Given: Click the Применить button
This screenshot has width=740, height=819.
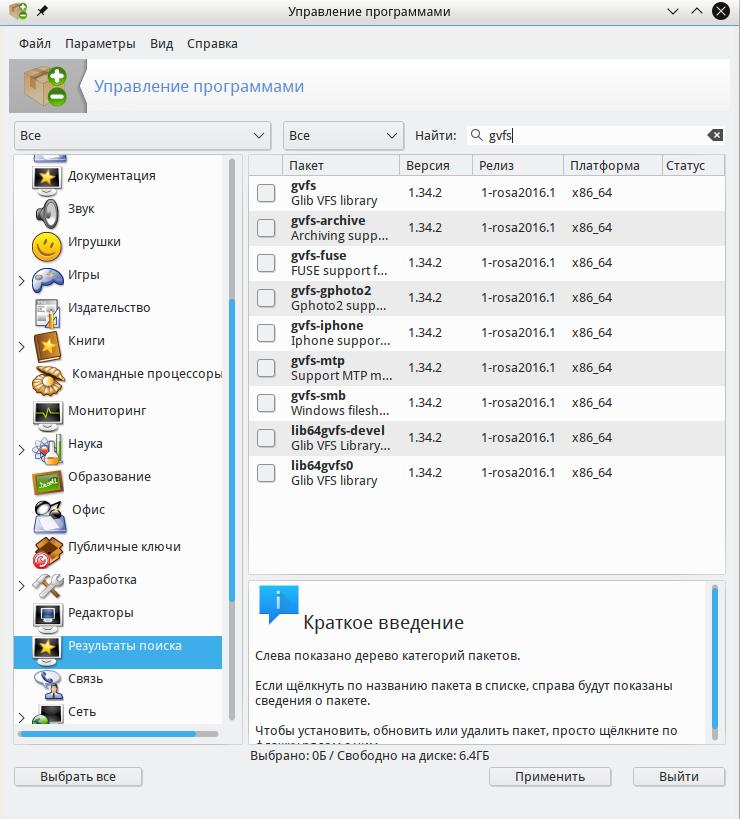Looking at the screenshot, I should (550, 777).
